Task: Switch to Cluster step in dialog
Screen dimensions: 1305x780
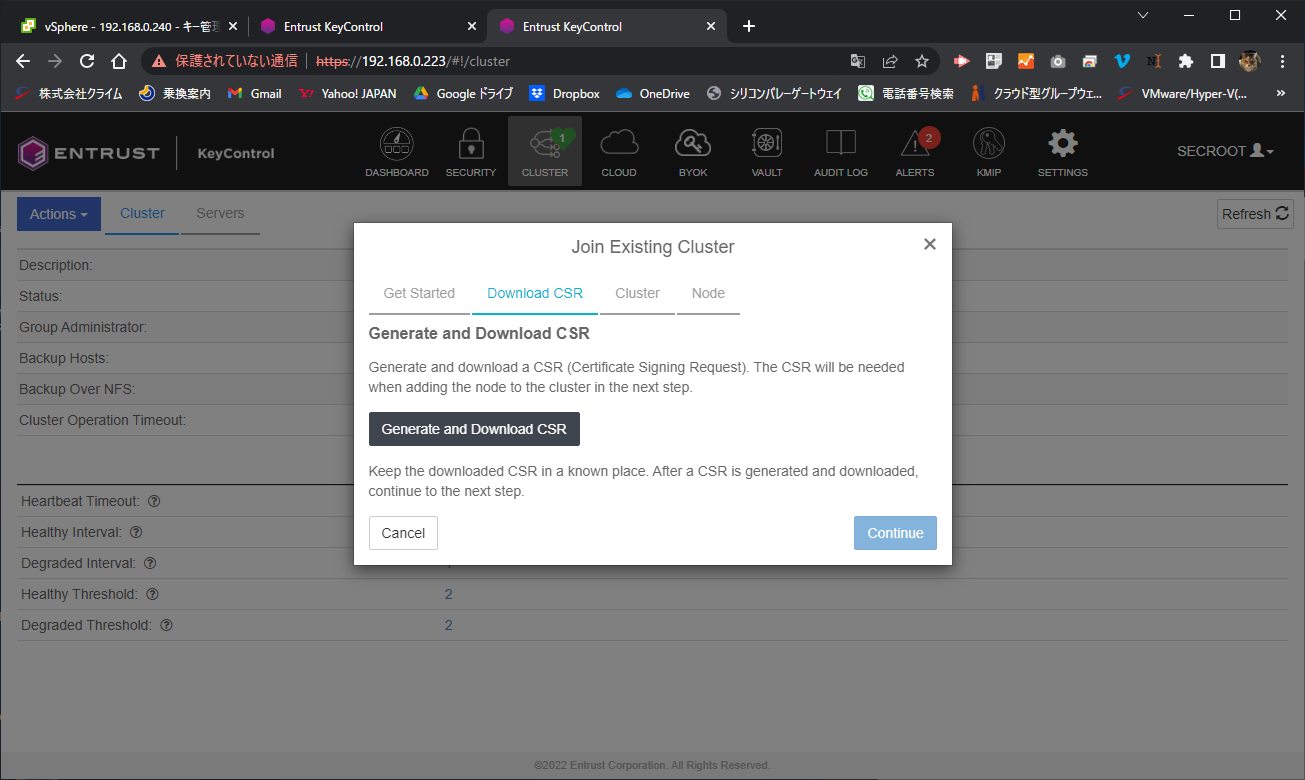Action: coord(637,293)
